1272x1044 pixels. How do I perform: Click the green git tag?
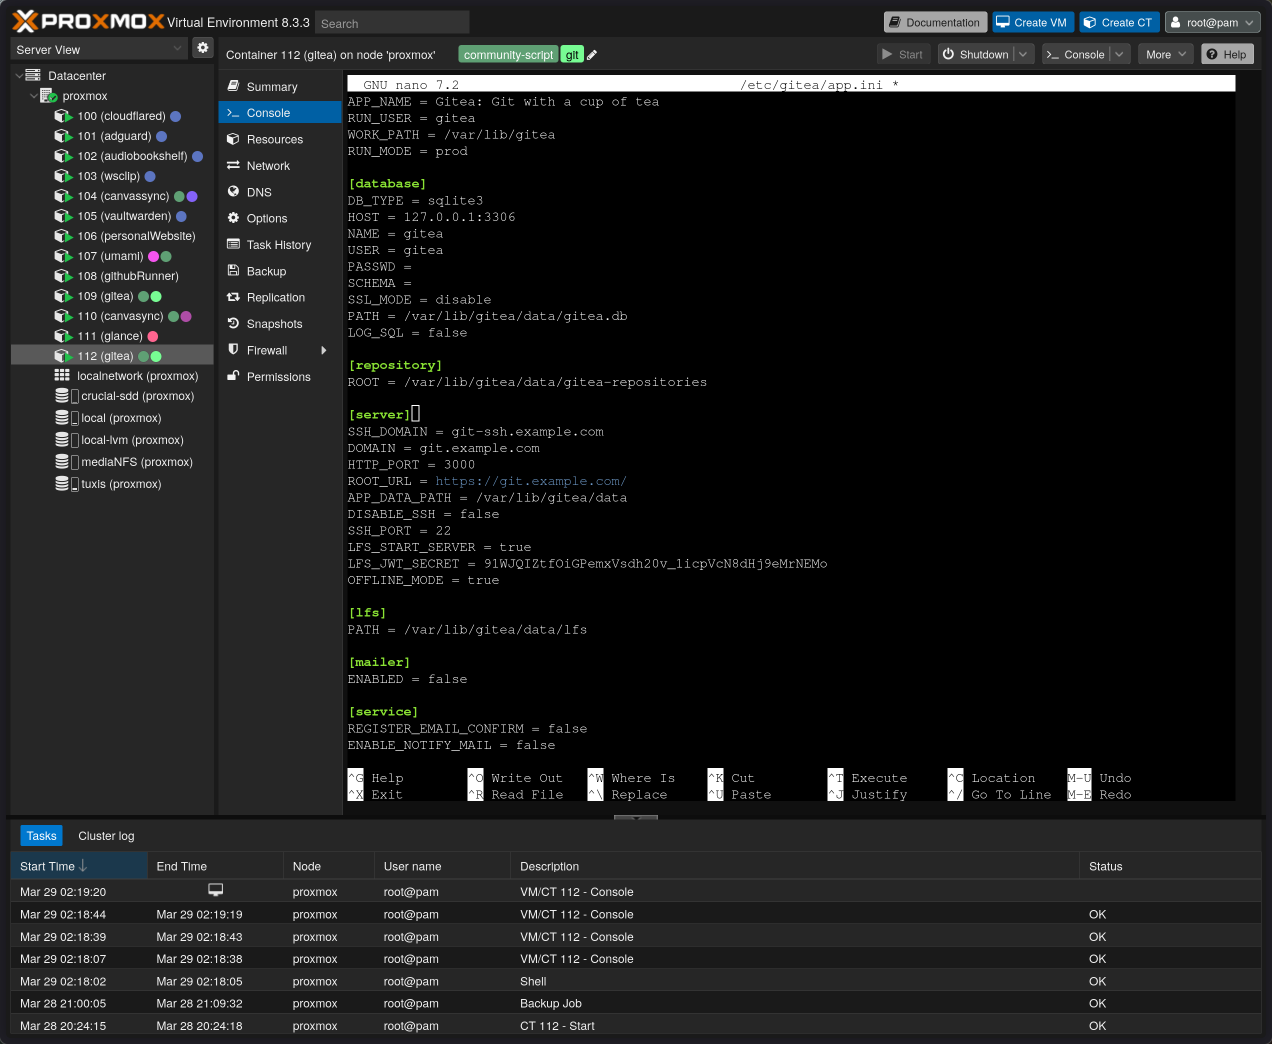coord(572,55)
